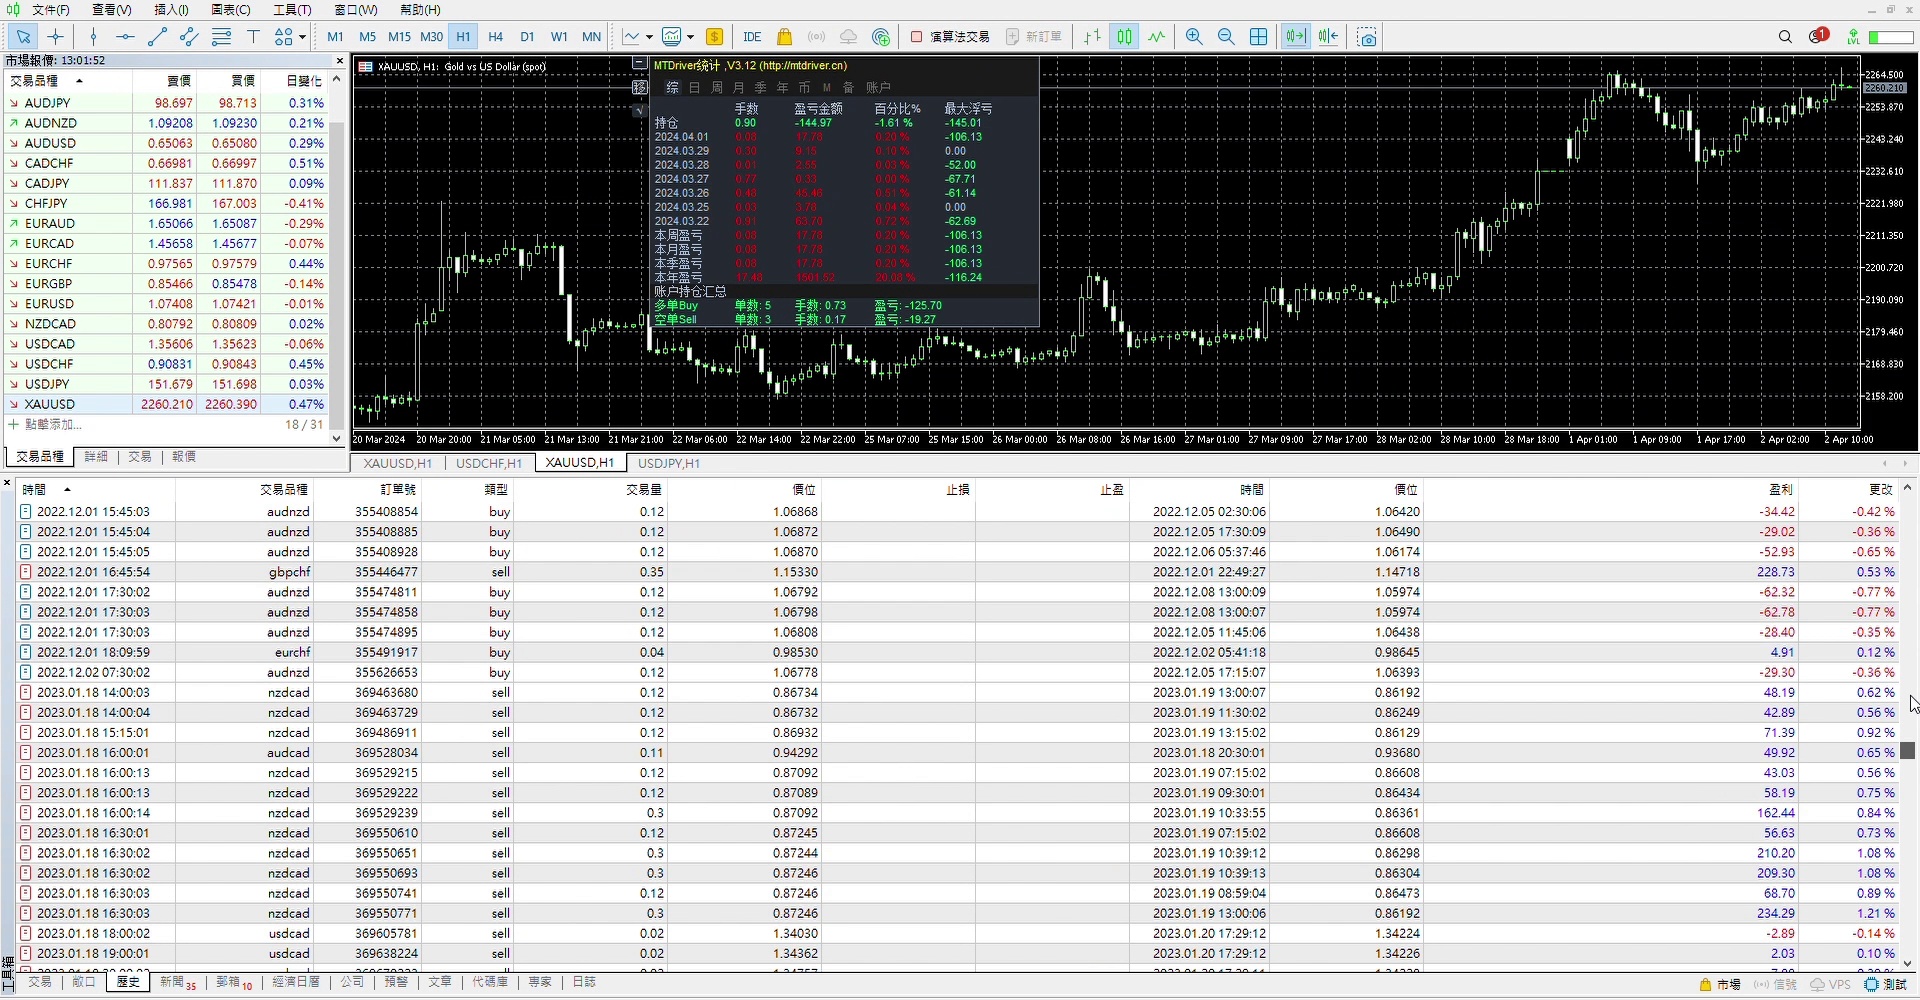Switch chart to line chart display

coord(1157,37)
